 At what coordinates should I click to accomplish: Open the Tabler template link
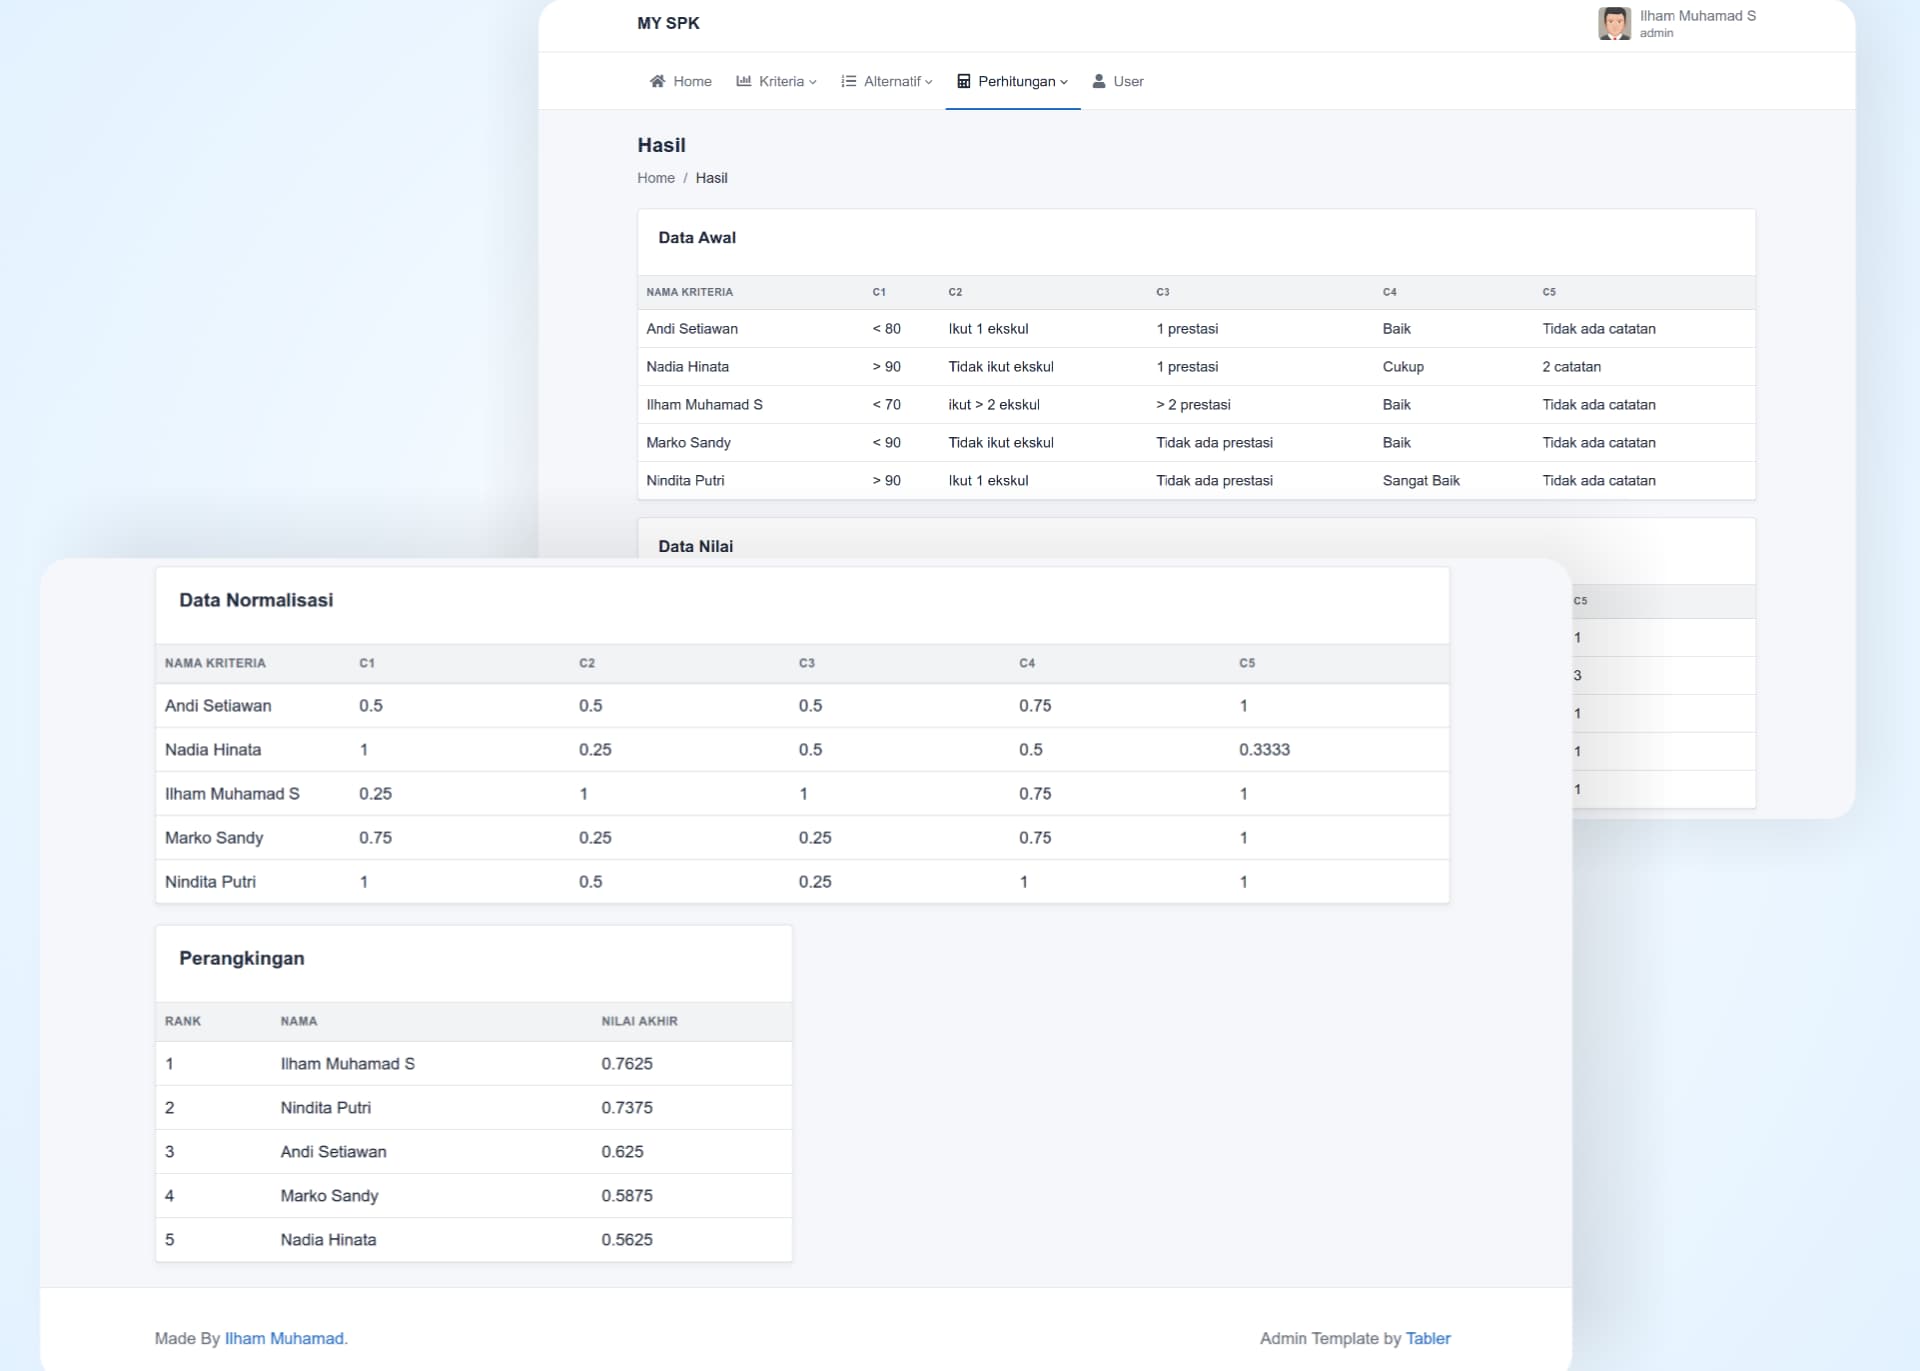[x=1428, y=1338]
